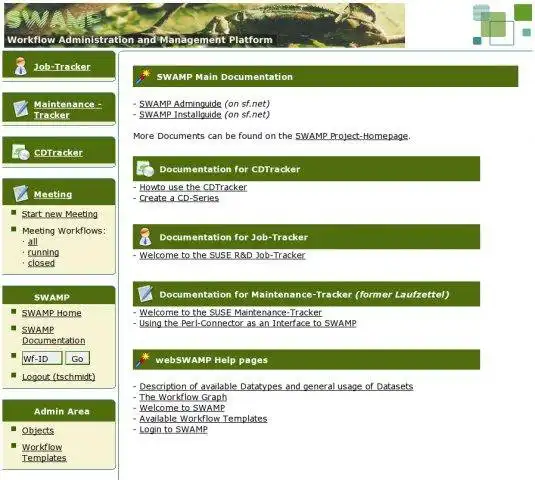Click the Meeting Workflows: label
Viewport: 535px width, 480px height.
[x=64, y=231]
